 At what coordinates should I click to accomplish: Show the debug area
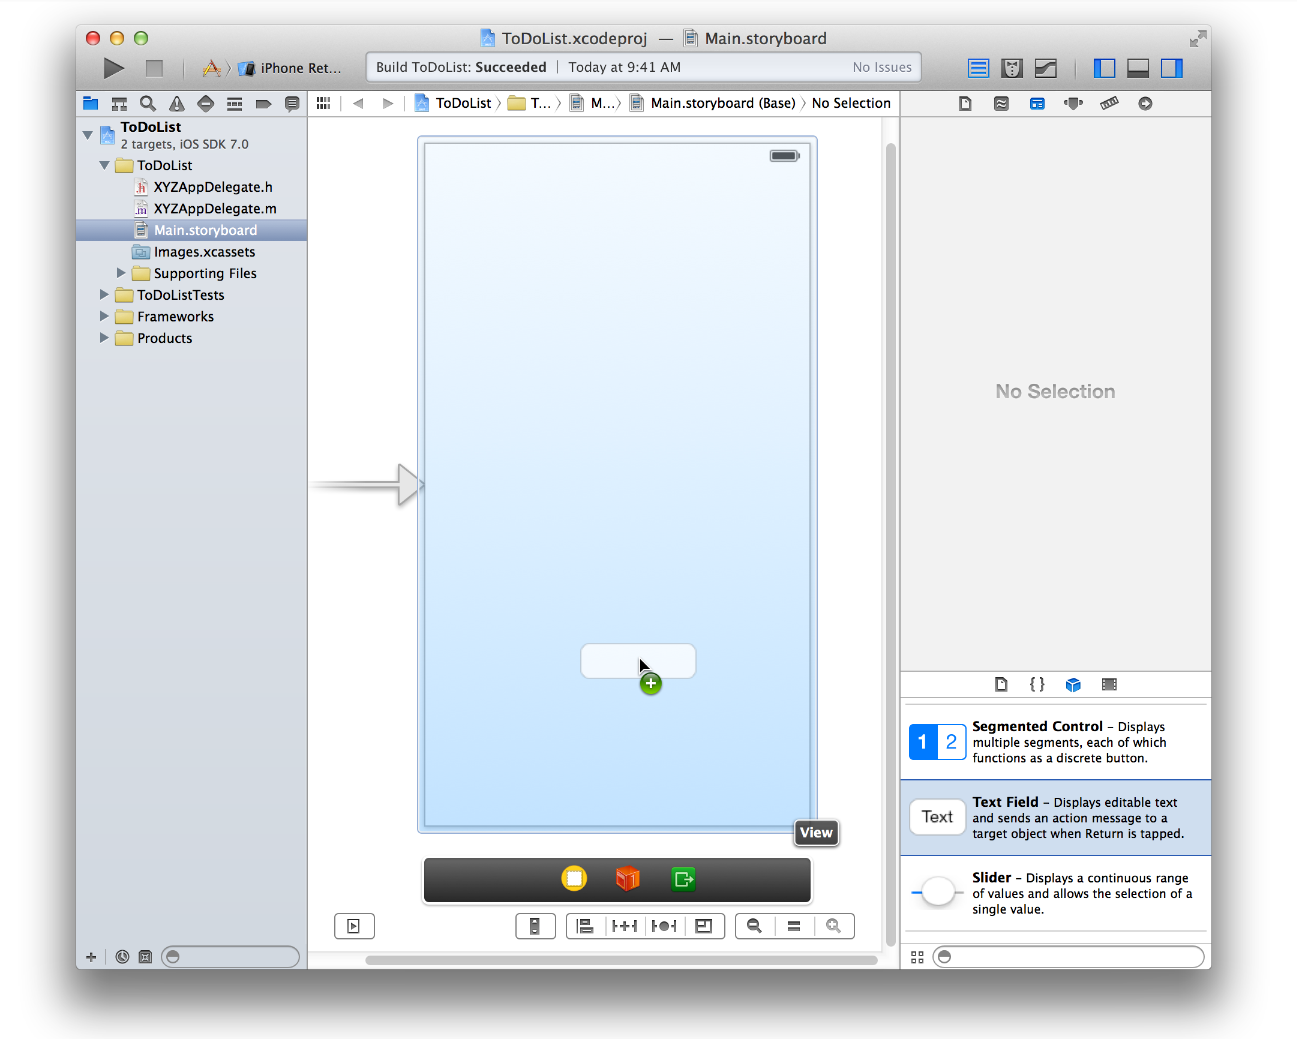click(1138, 68)
